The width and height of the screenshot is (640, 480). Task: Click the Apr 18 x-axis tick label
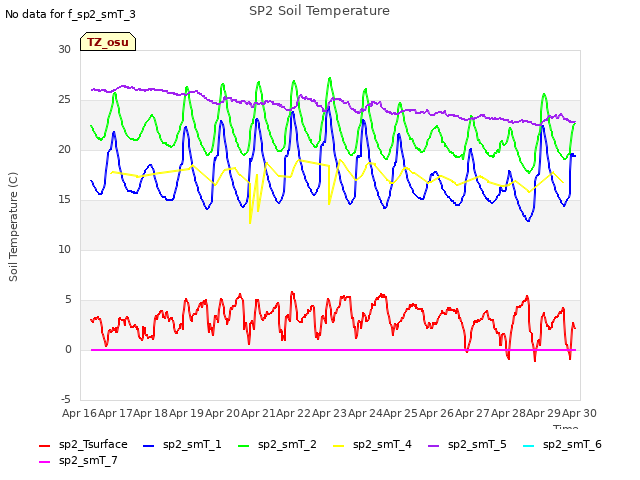click(x=151, y=413)
